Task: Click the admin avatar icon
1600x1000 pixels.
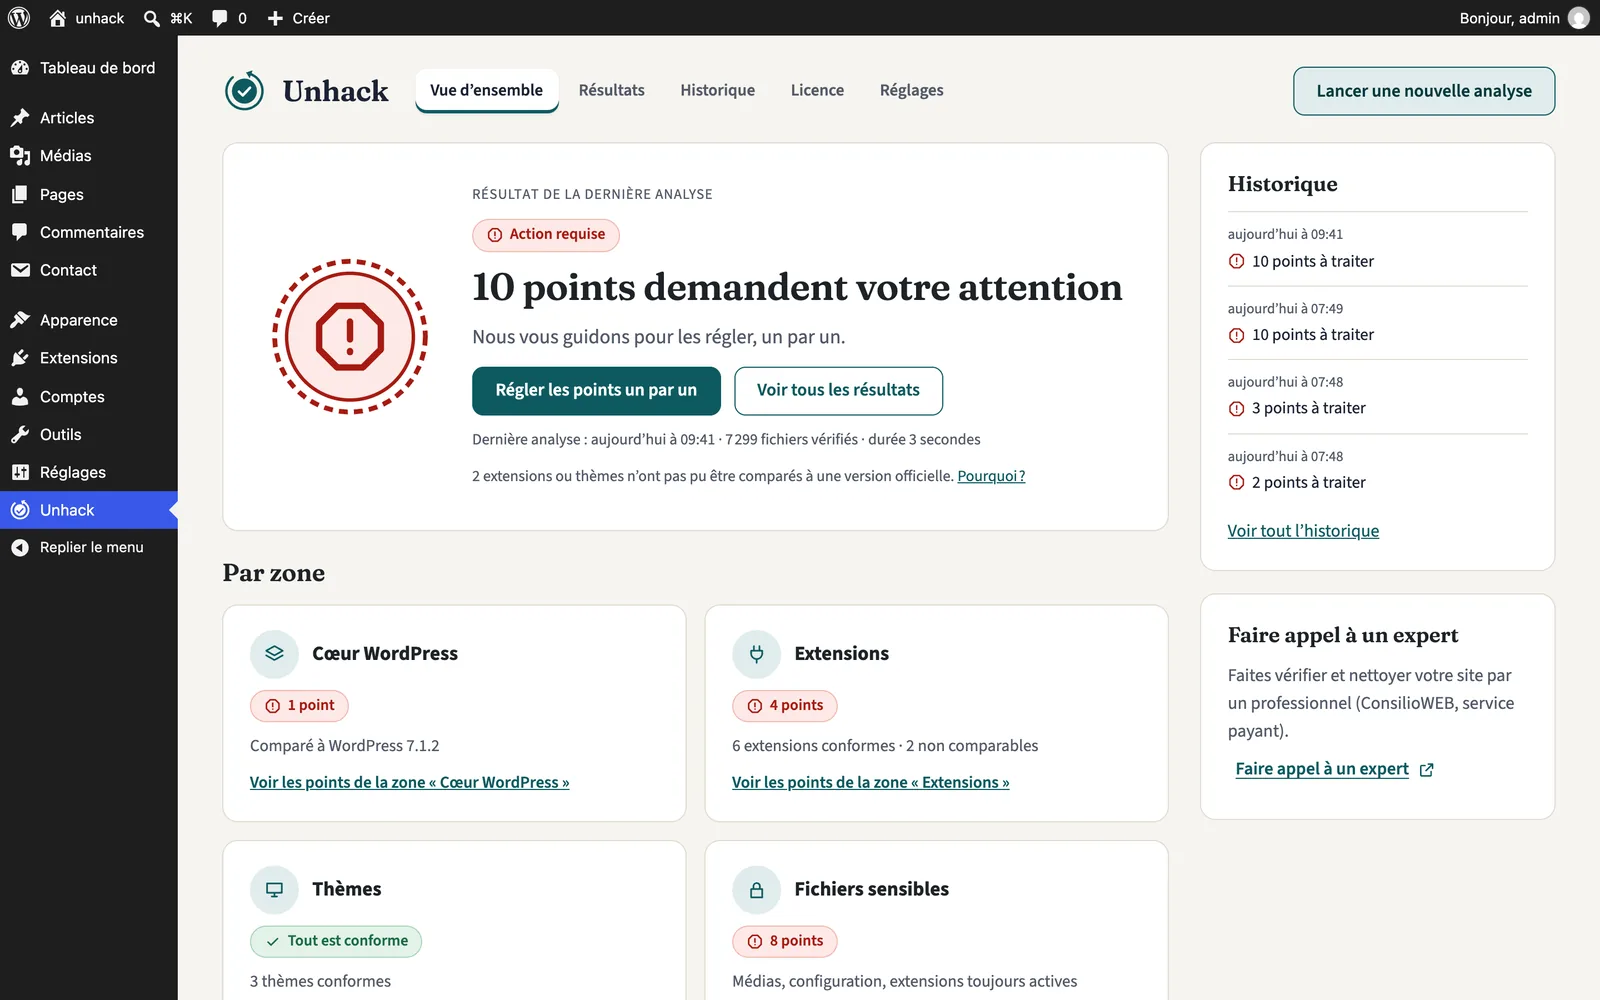Action: click(1579, 18)
